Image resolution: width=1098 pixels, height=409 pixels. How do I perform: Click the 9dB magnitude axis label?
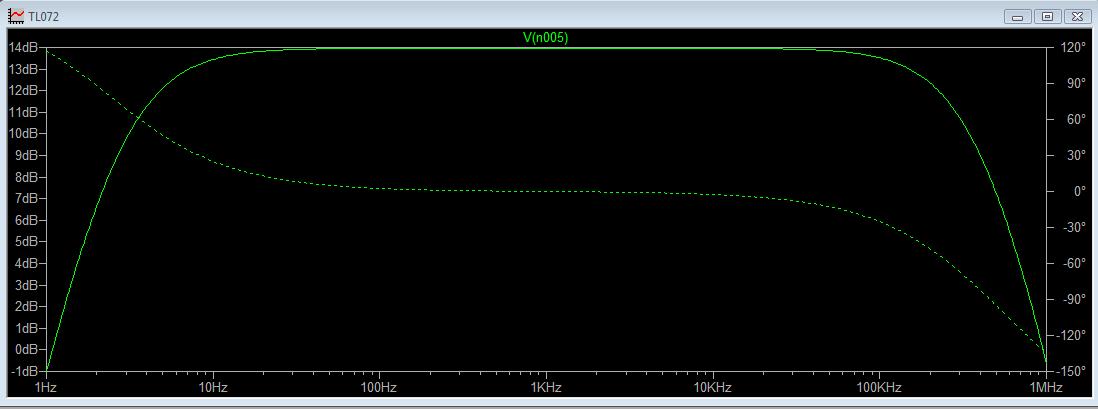(x=27, y=155)
